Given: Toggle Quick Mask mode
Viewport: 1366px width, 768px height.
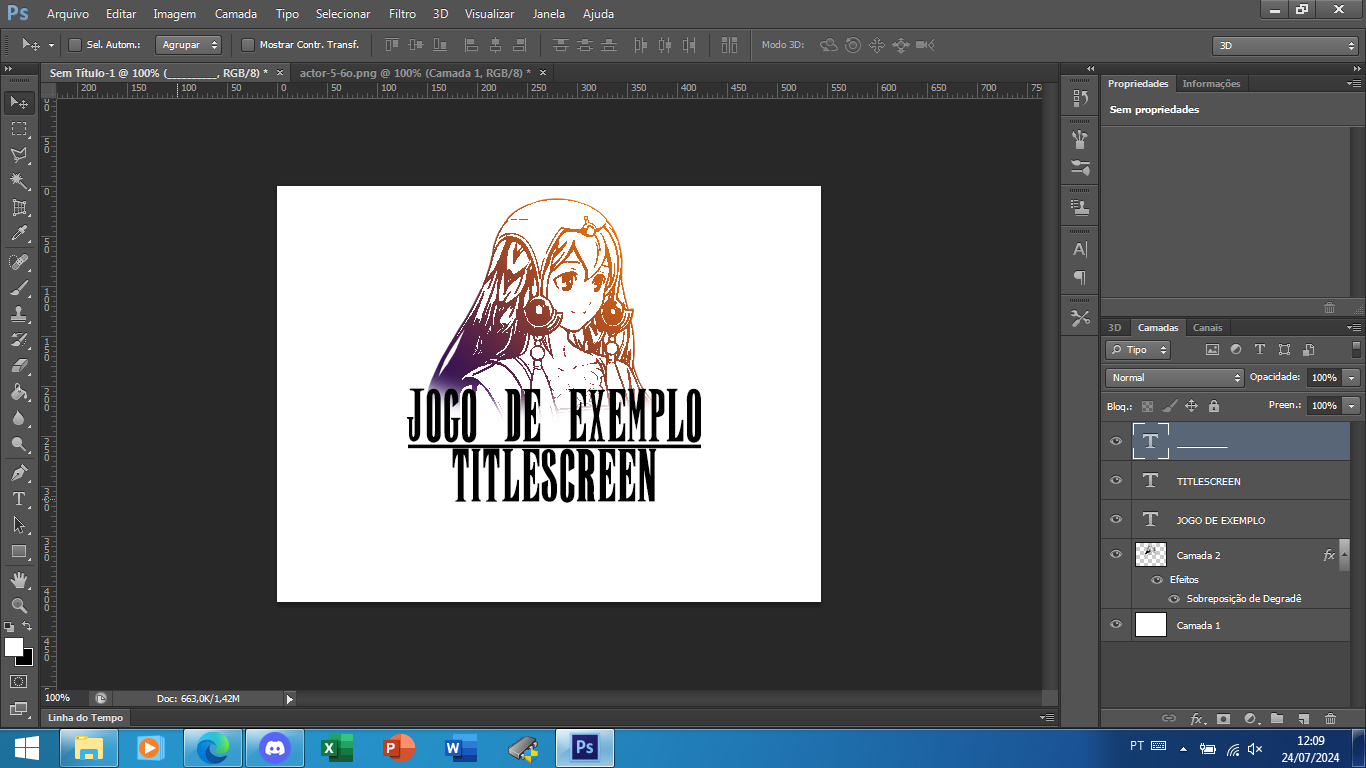Looking at the screenshot, I should pos(19,682).
